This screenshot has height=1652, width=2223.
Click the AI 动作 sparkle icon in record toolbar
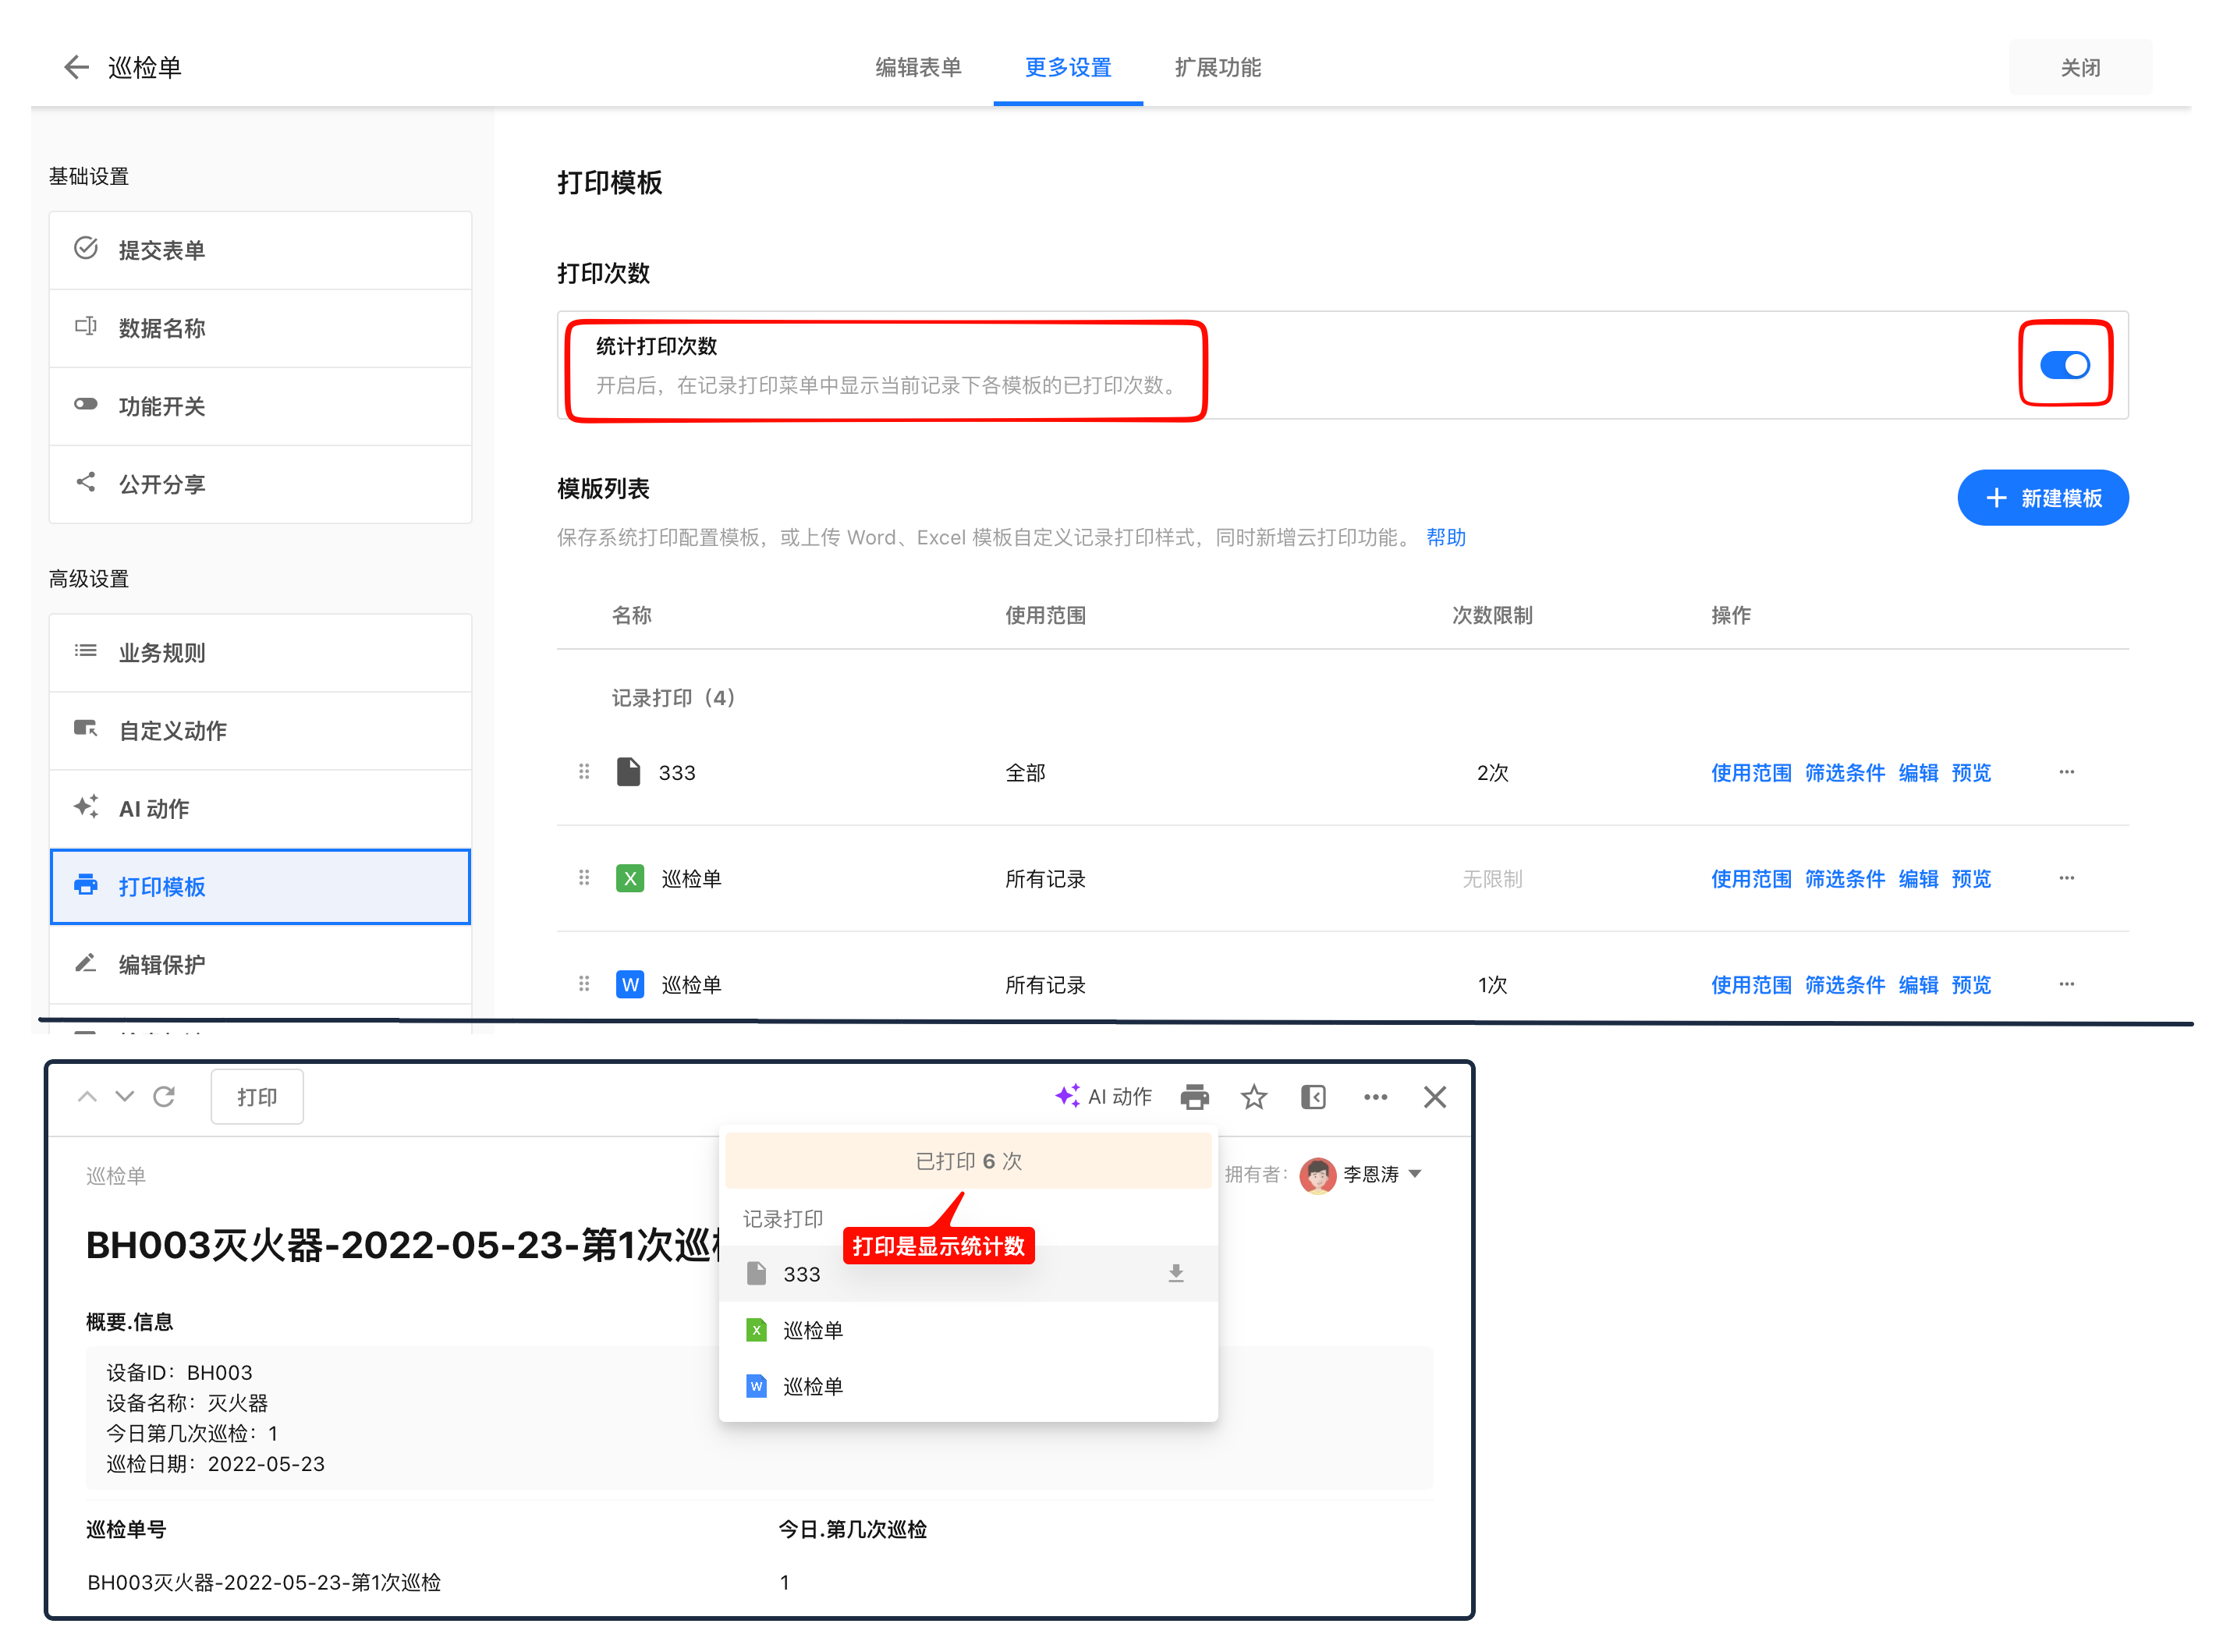[x=1067, y=1096]
